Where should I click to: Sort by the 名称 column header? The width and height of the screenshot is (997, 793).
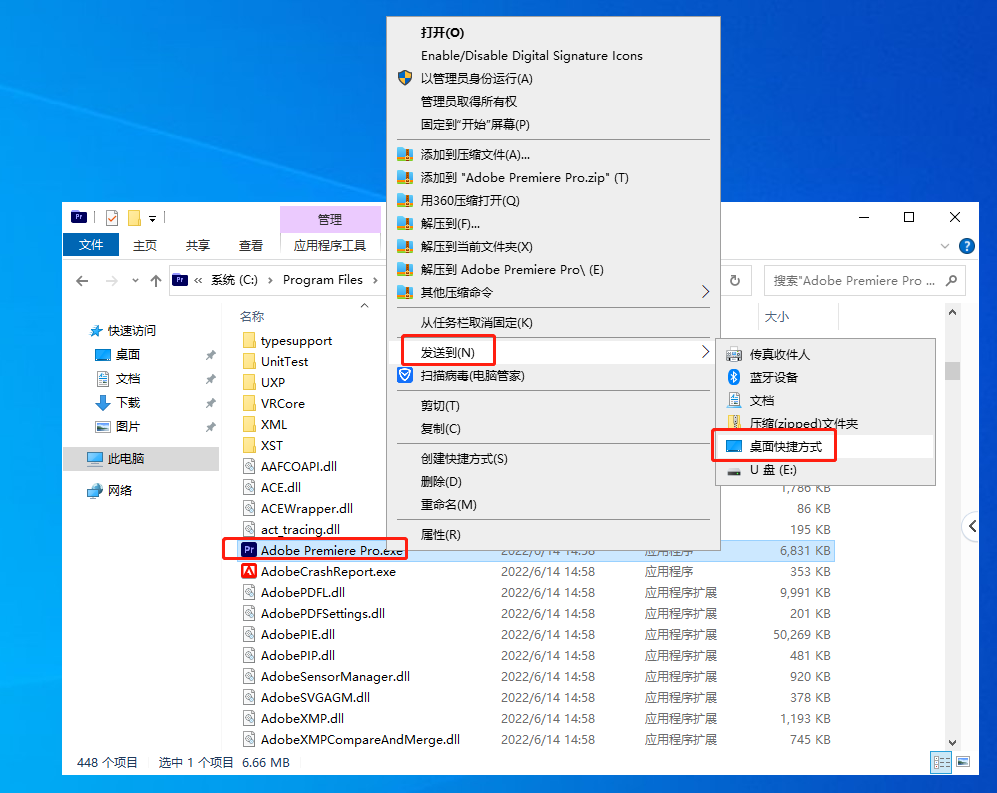(x=252, y=317)
